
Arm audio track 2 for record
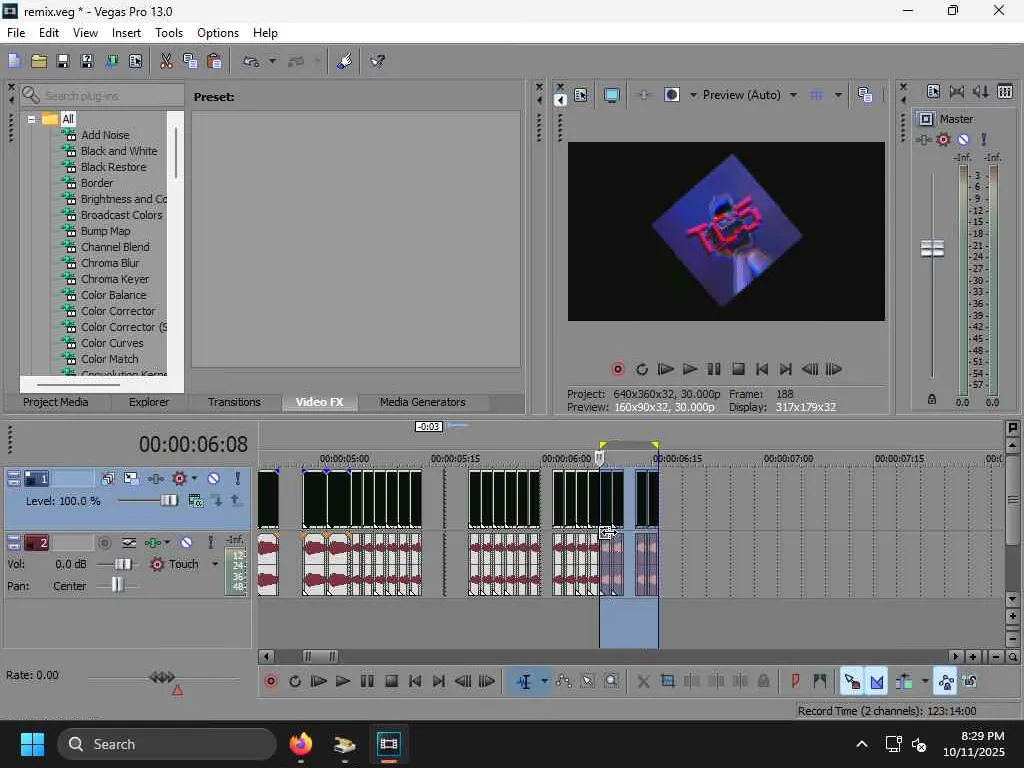pos(104,543)
